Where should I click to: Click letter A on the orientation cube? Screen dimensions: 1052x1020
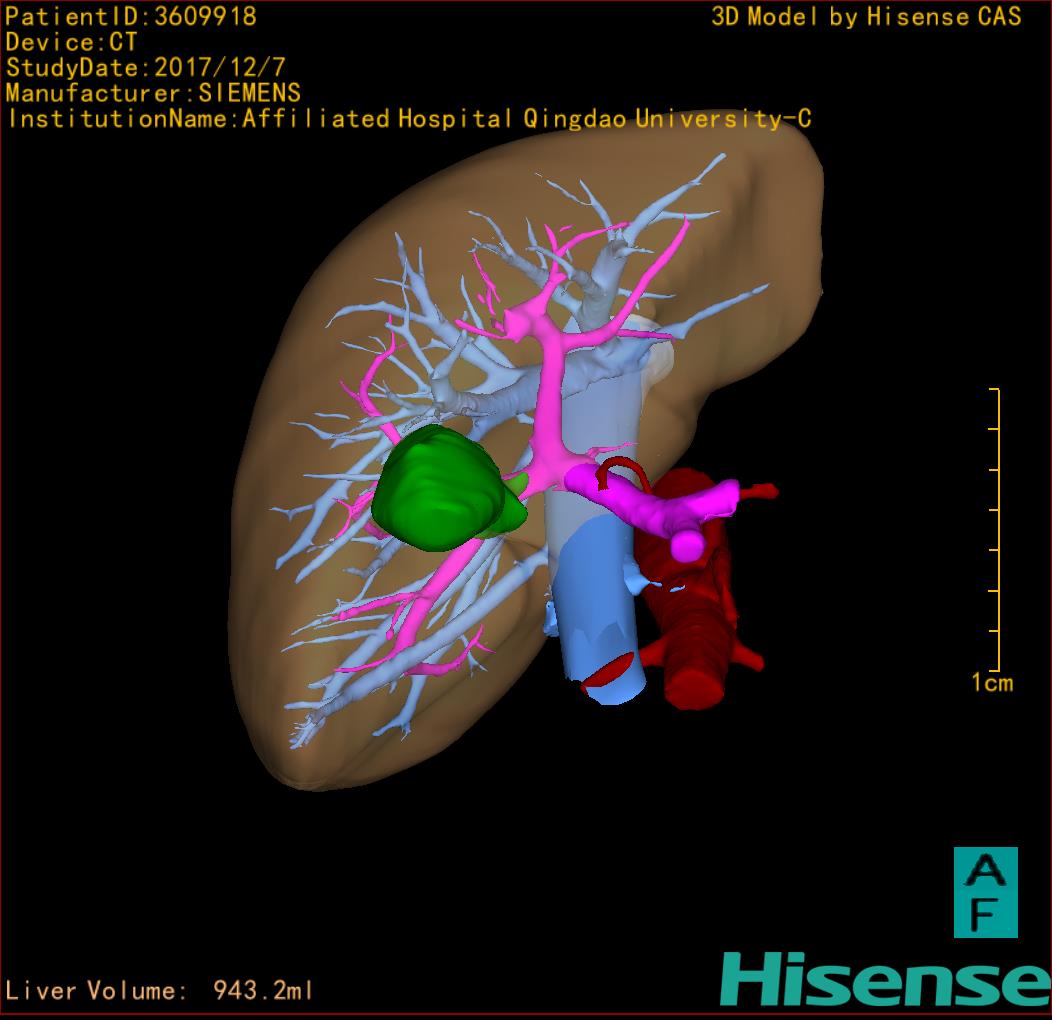[x=986, y=871]
